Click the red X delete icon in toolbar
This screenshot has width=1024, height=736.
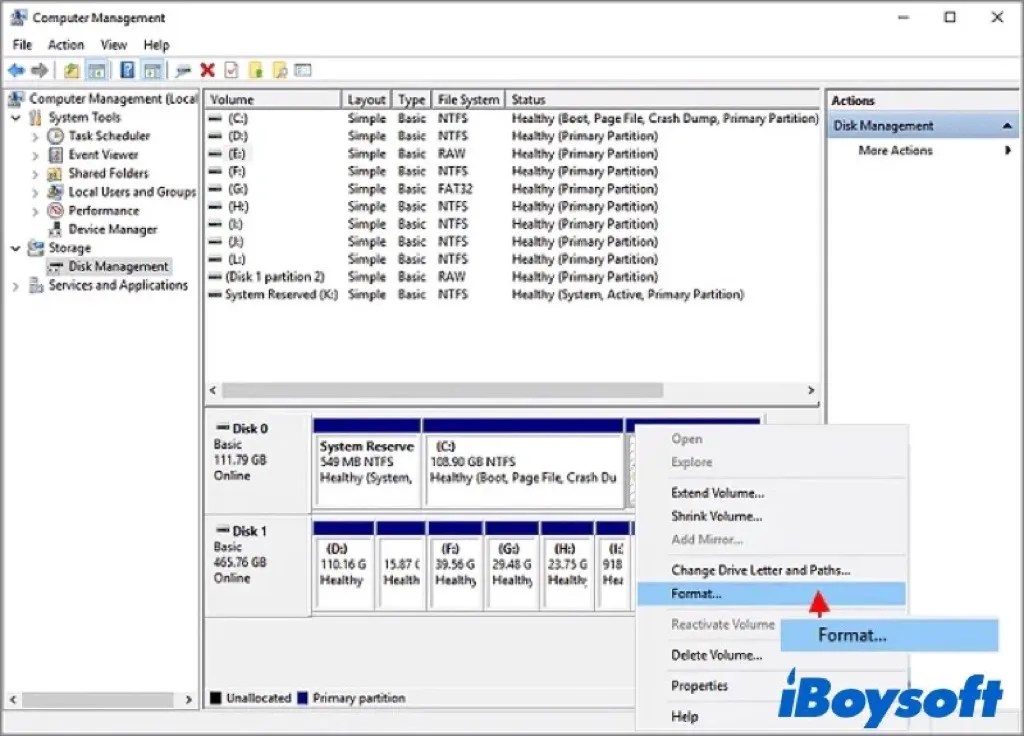(207, 69)
